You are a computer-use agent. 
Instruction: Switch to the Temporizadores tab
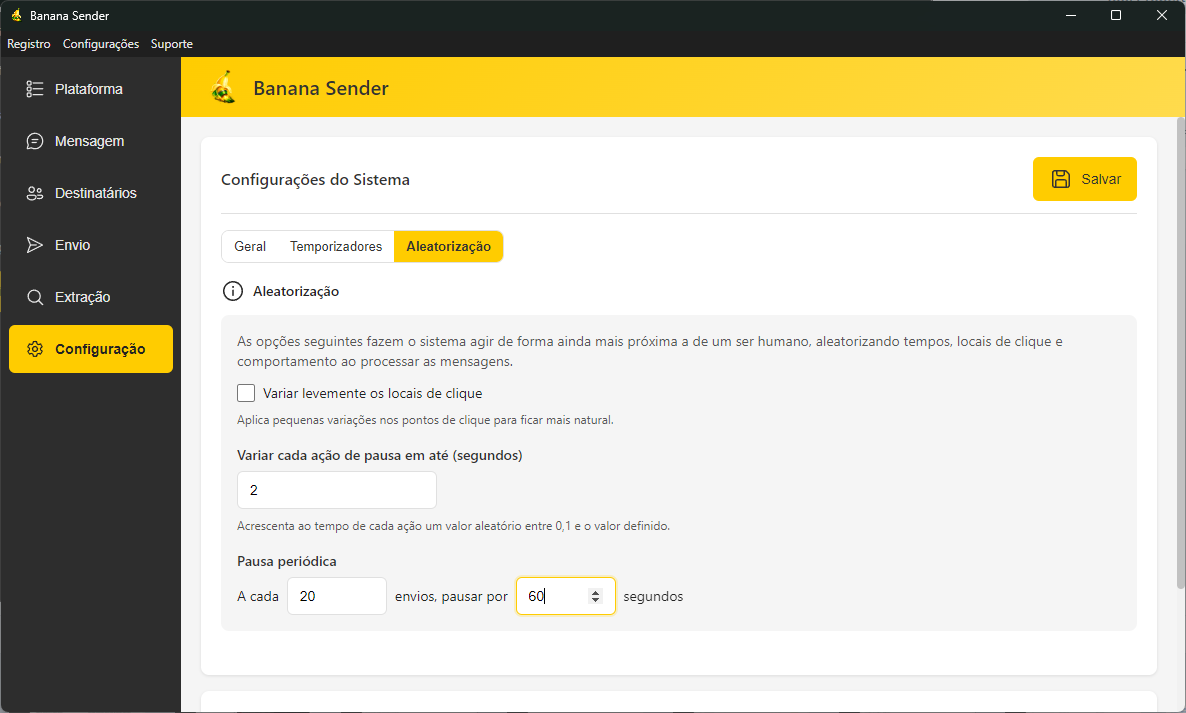click(336, 246)
